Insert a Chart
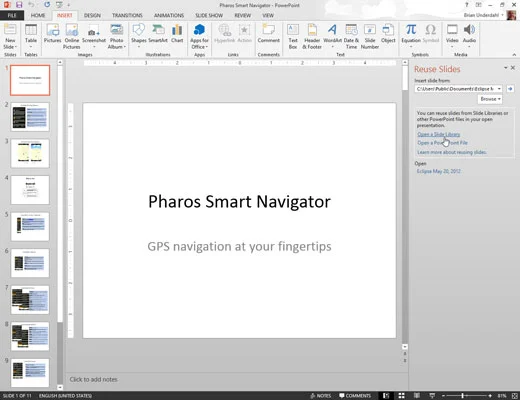Viewport: 520px width, 400px height. pos(177,33)
